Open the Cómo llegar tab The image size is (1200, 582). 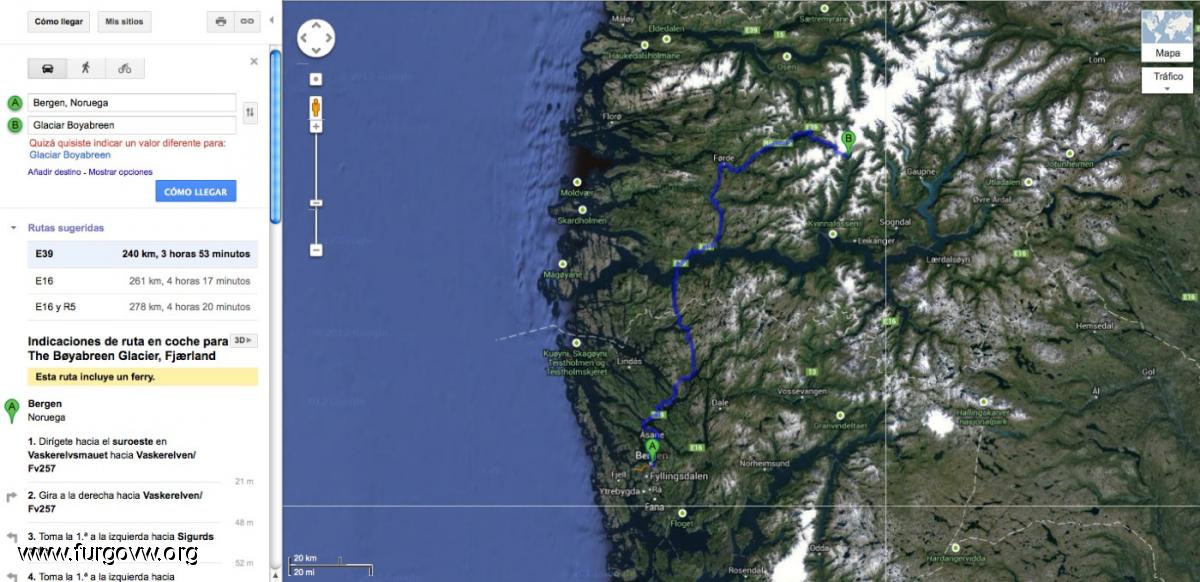59,21
